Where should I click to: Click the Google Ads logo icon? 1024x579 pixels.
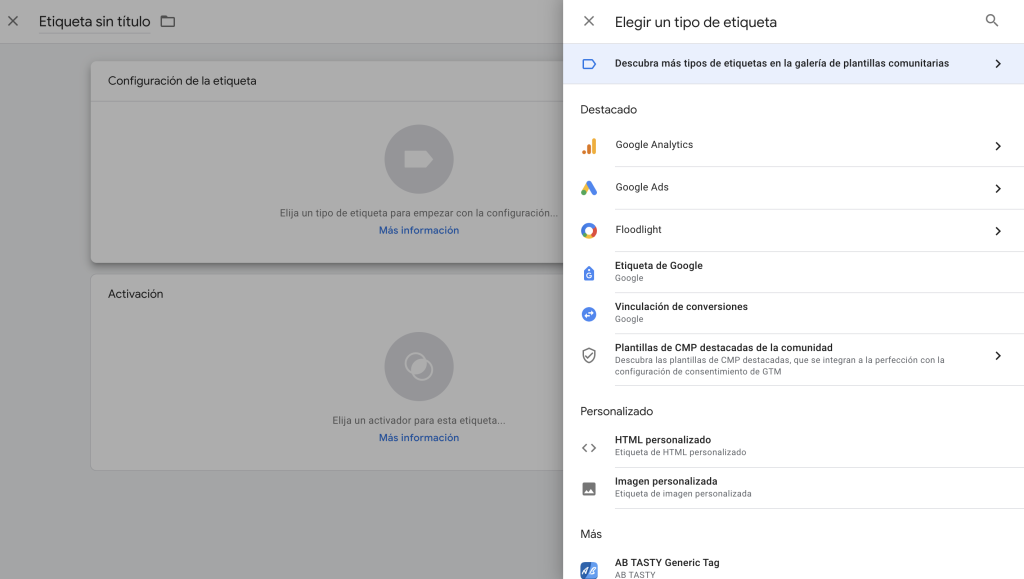click(x=588, y=188)
